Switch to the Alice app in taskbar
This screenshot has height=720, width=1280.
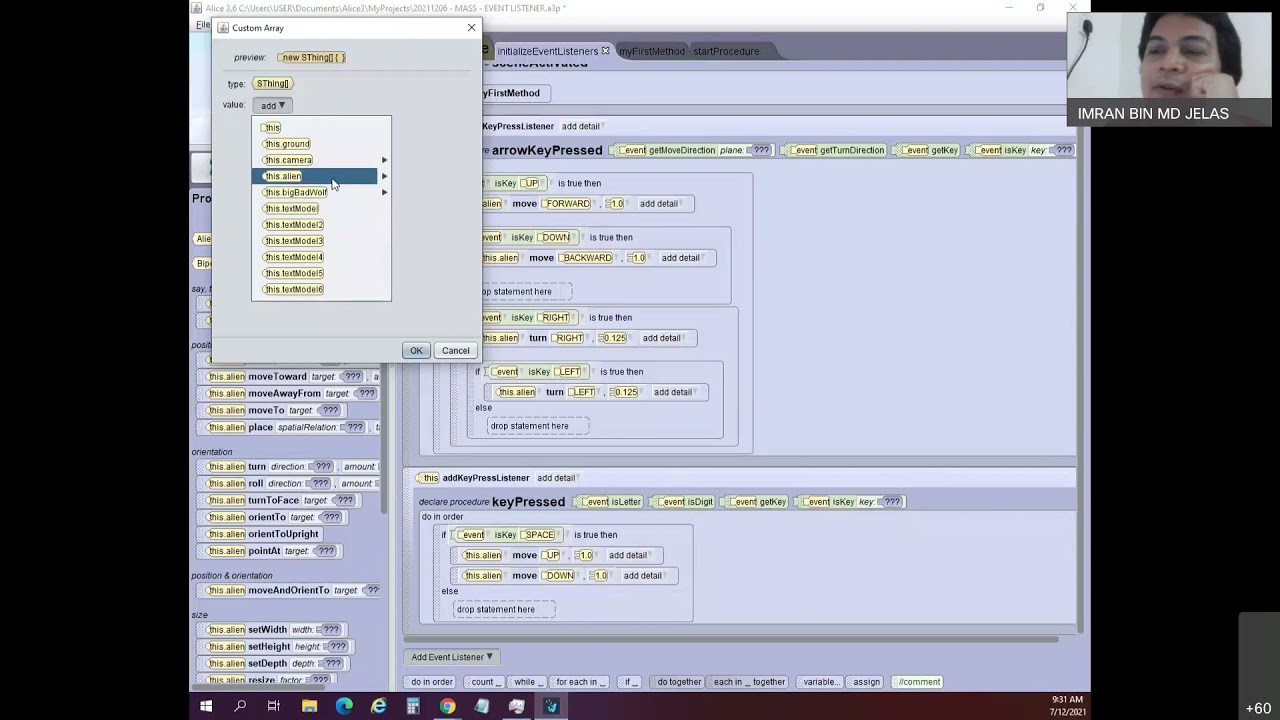tap(551, 707)
